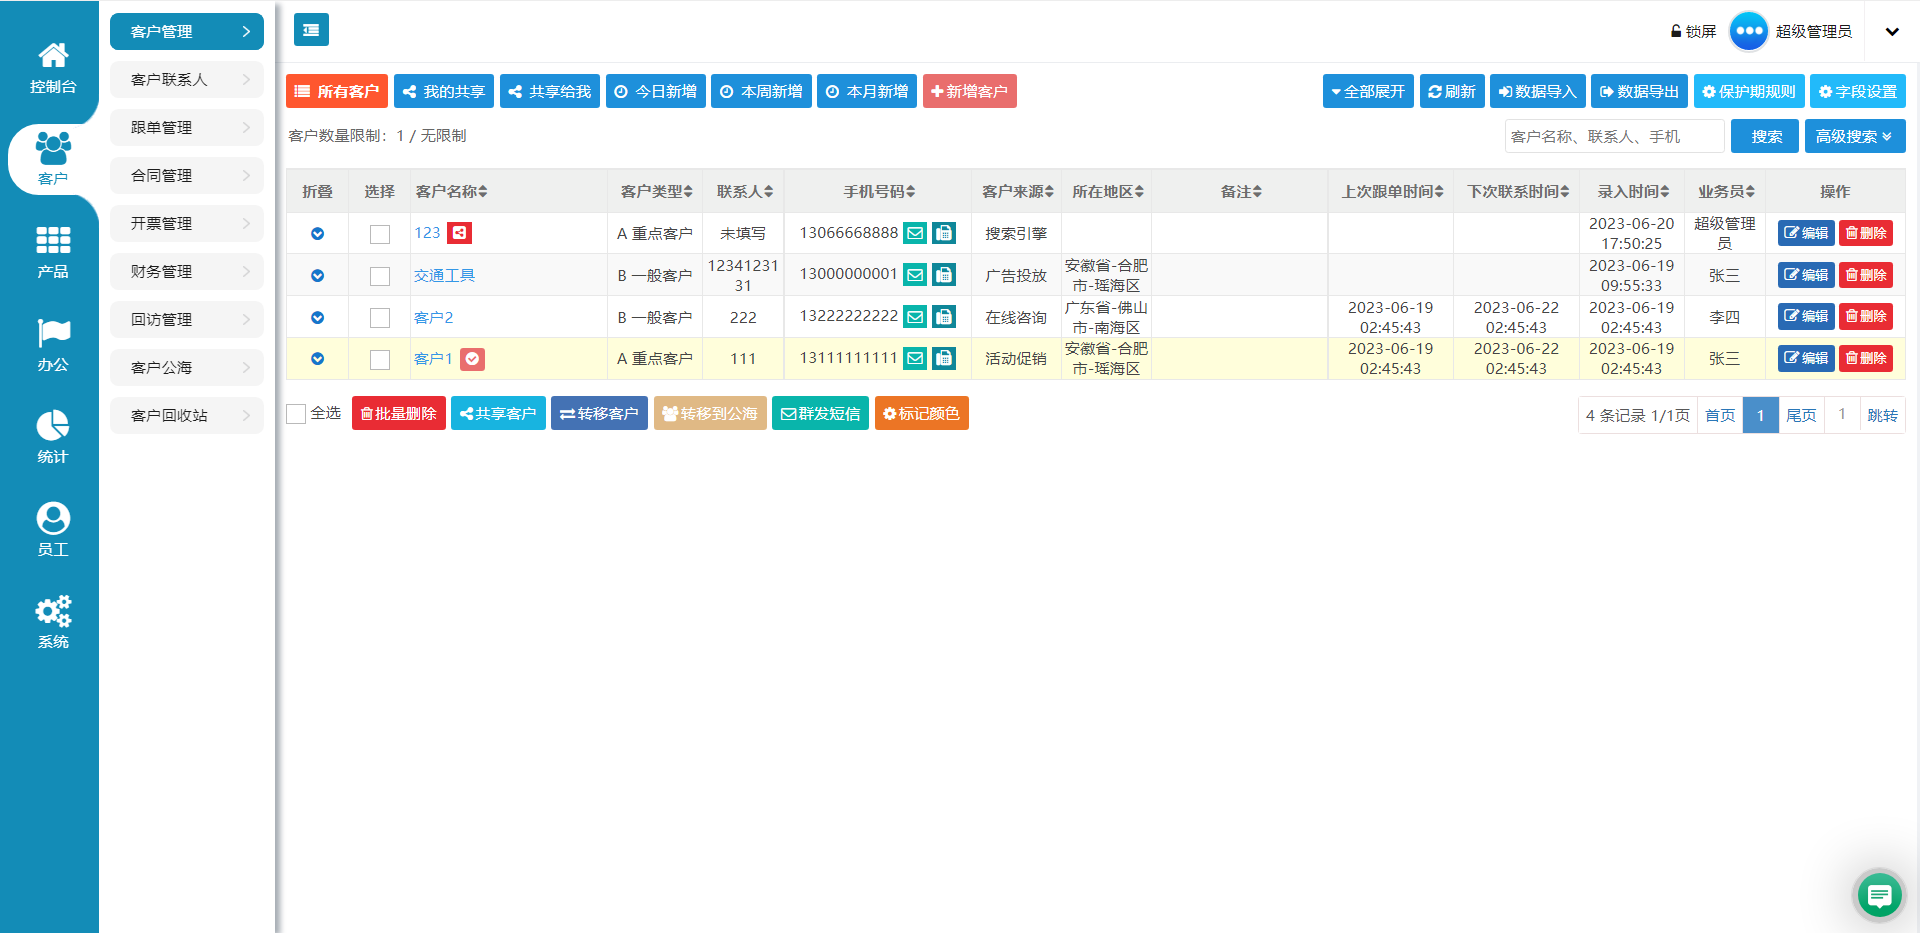Open 字段设置 field settings
1920x933 pixels.
click(x=1857, y=91)
